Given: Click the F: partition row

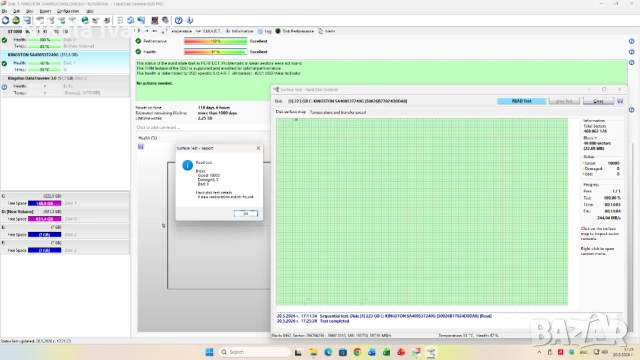Looking at the screenshot, I should pyautogui.click(x=65, y=247).
